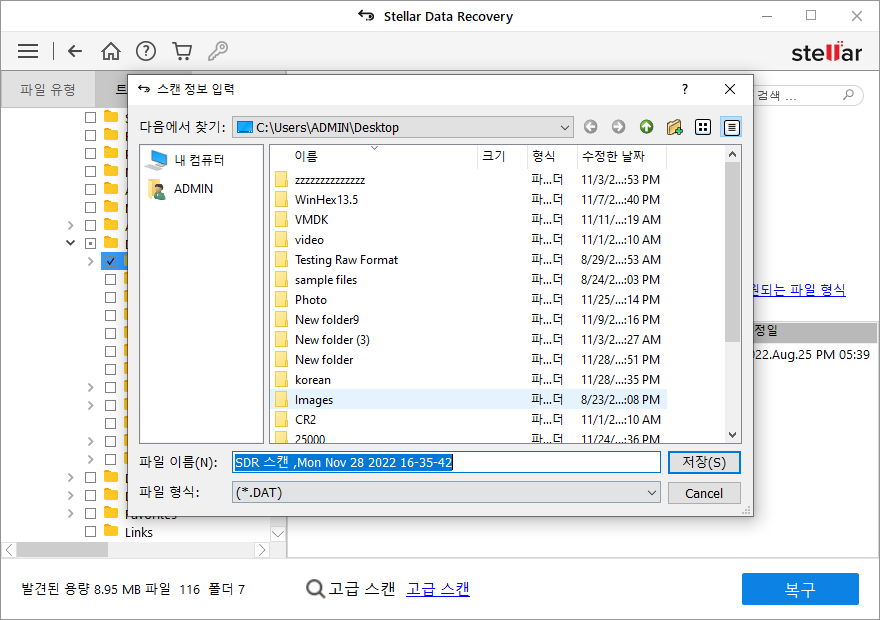The width and height of the screenshot is (880, 620).
Task: Select the New folder9 entry
Action: (x=327, y=320)
